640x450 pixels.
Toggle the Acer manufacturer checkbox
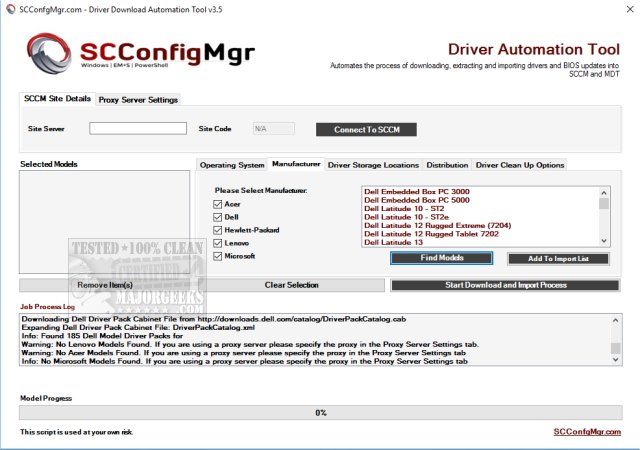point(218,204)
